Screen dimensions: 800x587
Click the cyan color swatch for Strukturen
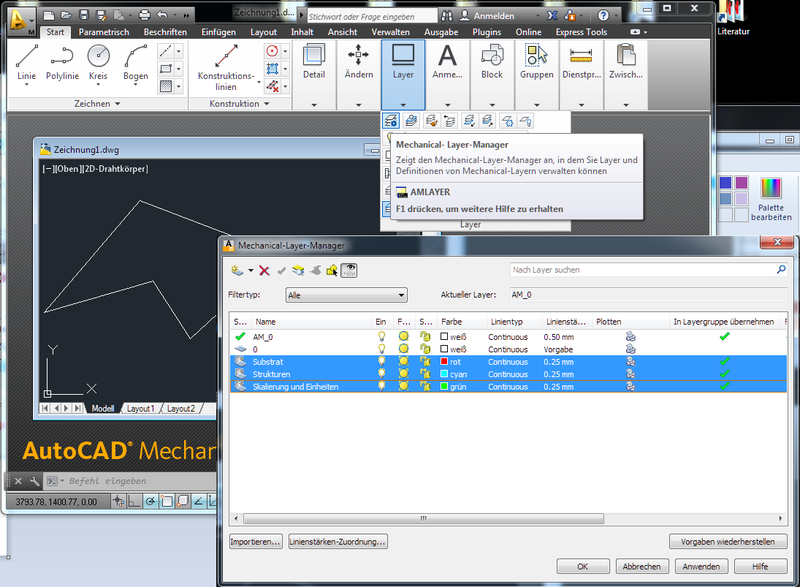tap(444, 374)
